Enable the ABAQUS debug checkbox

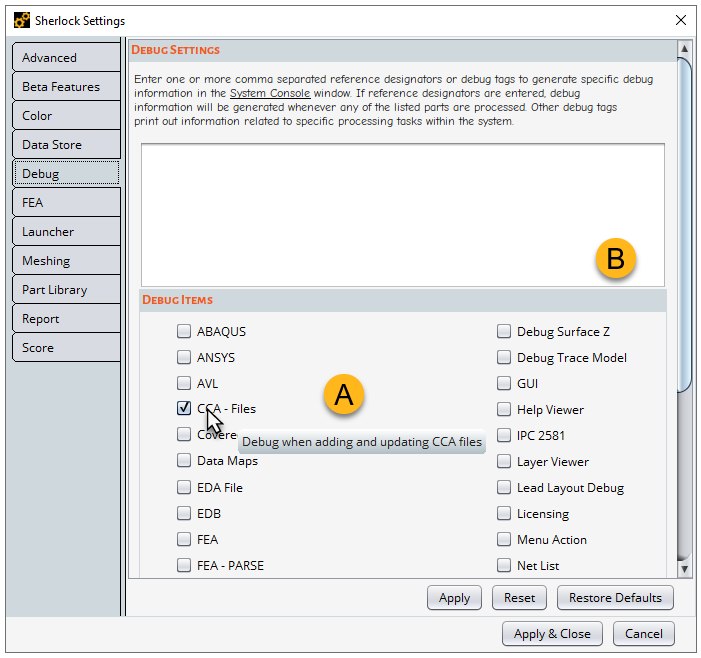tap(184, 331)
